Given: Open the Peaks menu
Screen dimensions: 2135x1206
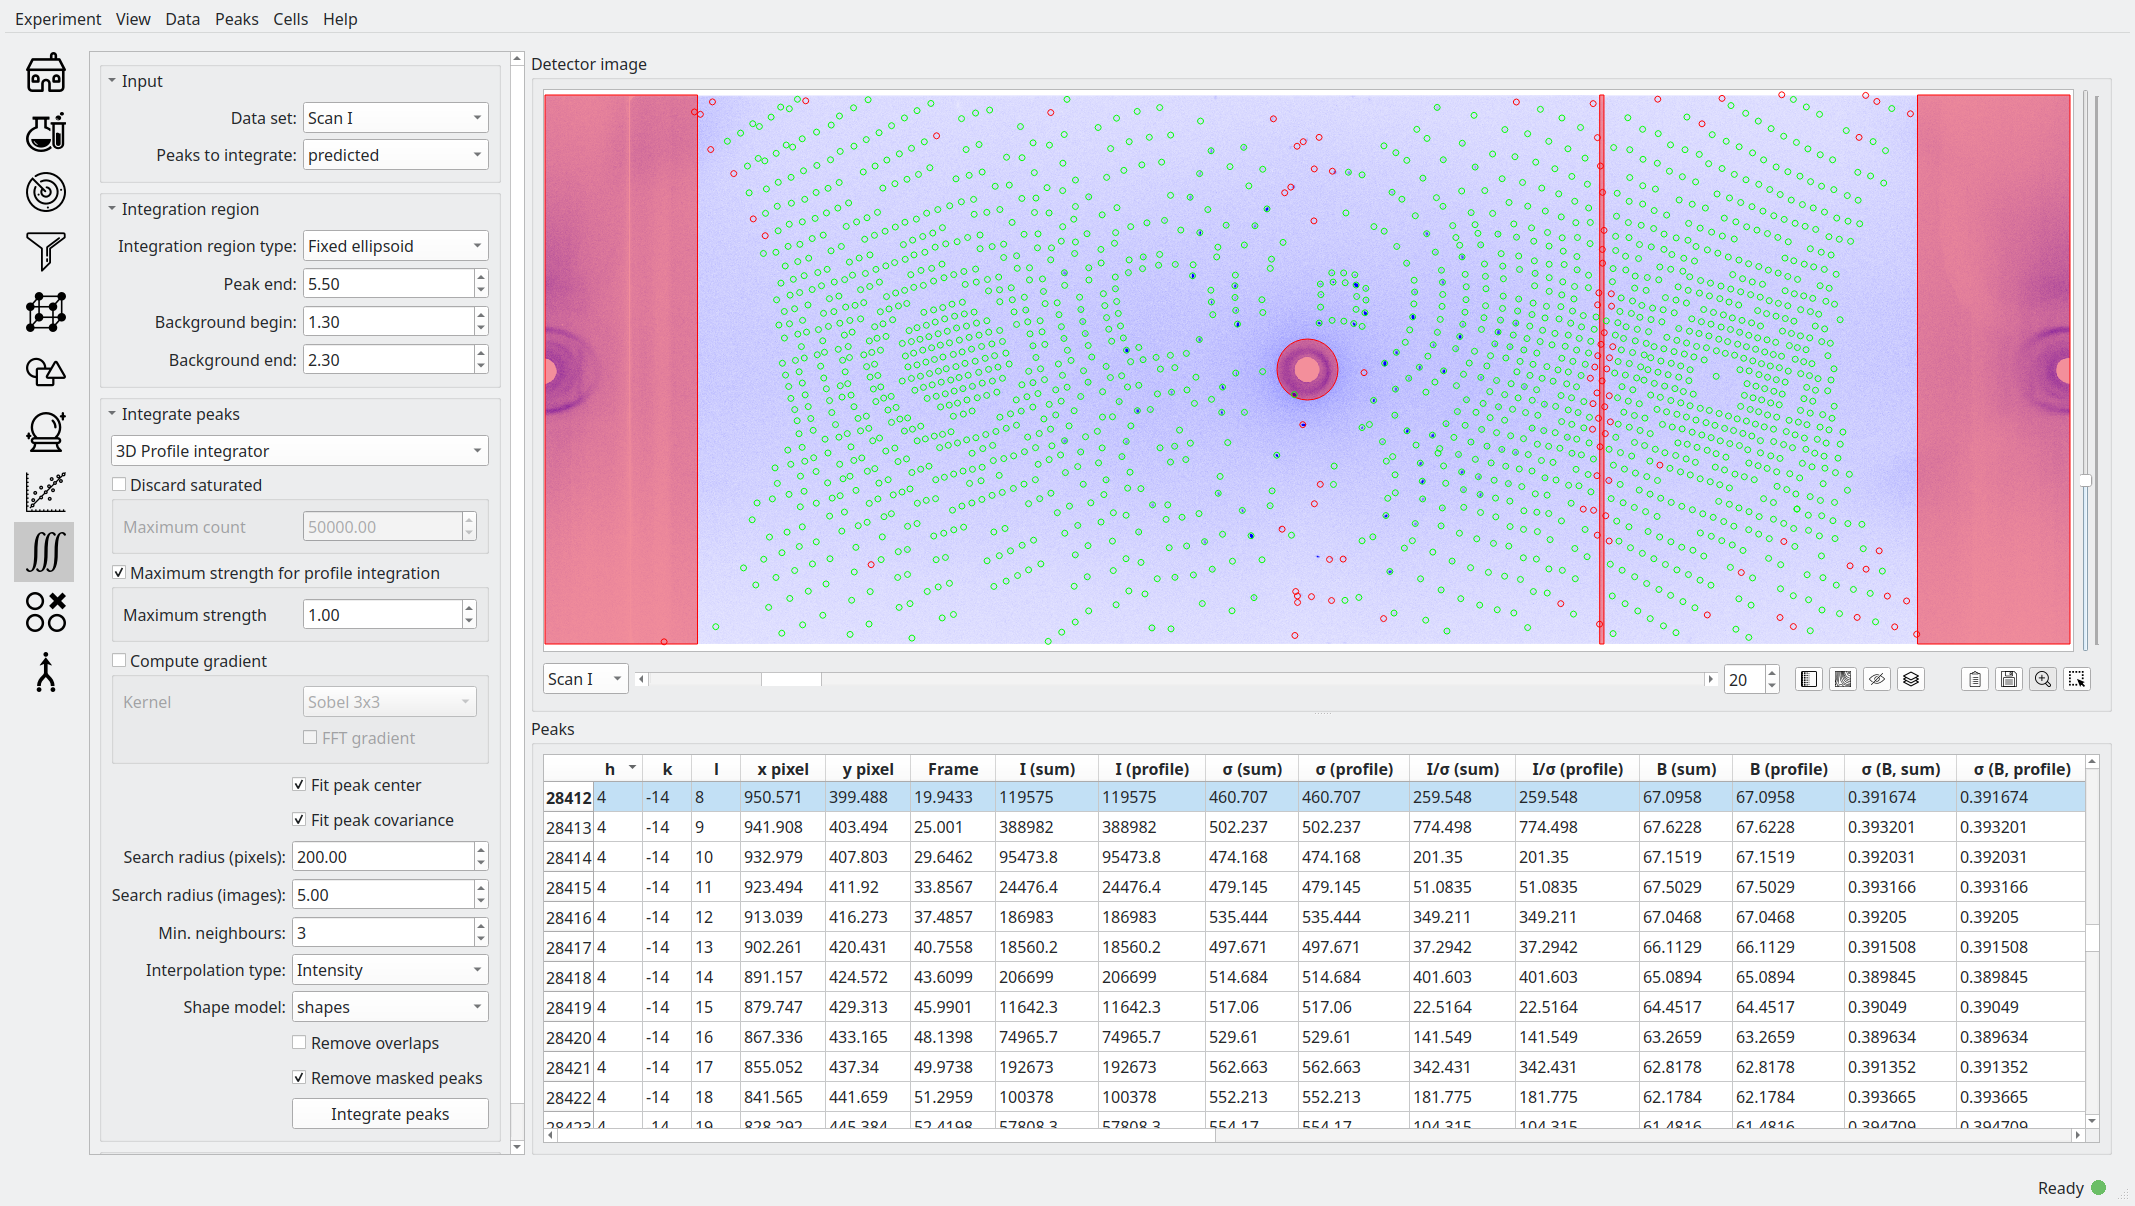Looking at the screenshot, I should coord(236,19).
